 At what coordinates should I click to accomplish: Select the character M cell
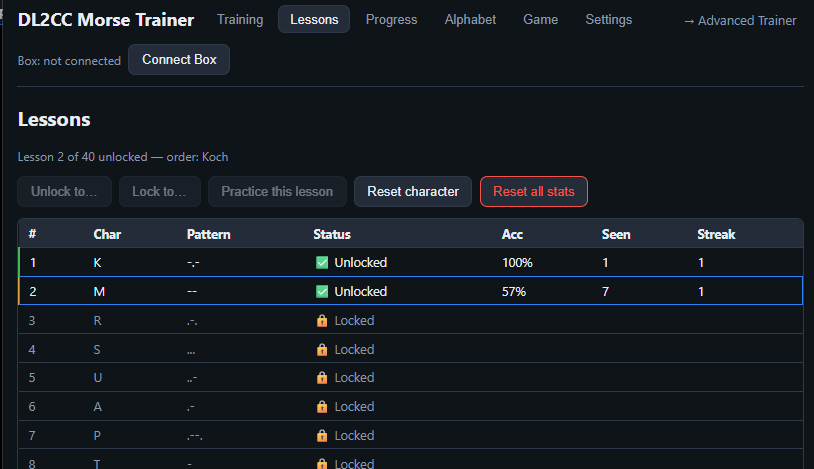click(x=99, y=292)
